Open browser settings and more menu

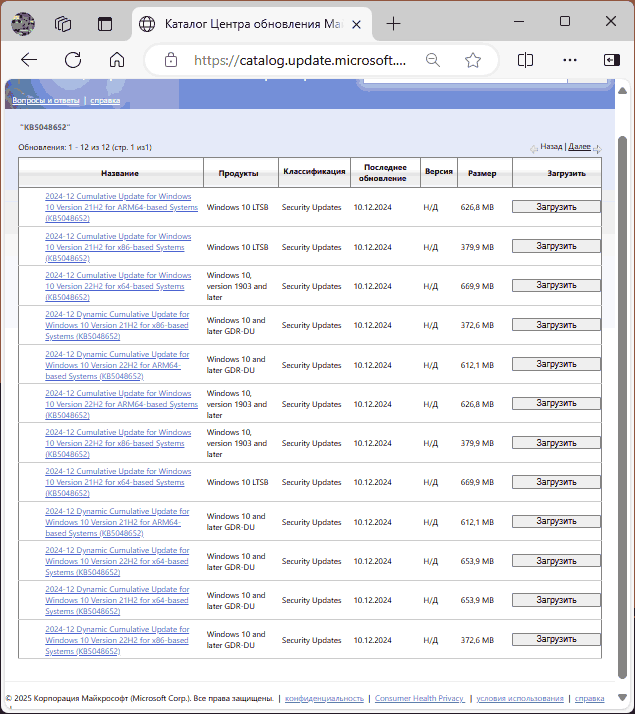click(x=569, y=60)
